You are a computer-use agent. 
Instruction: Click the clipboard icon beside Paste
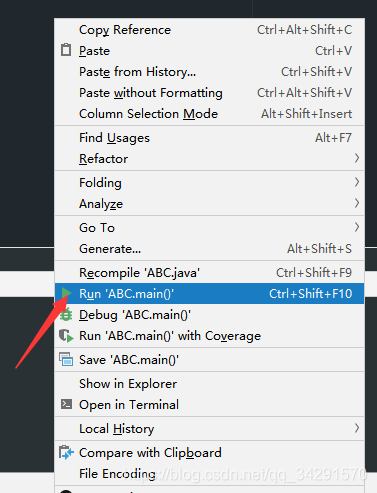(66, 50)
